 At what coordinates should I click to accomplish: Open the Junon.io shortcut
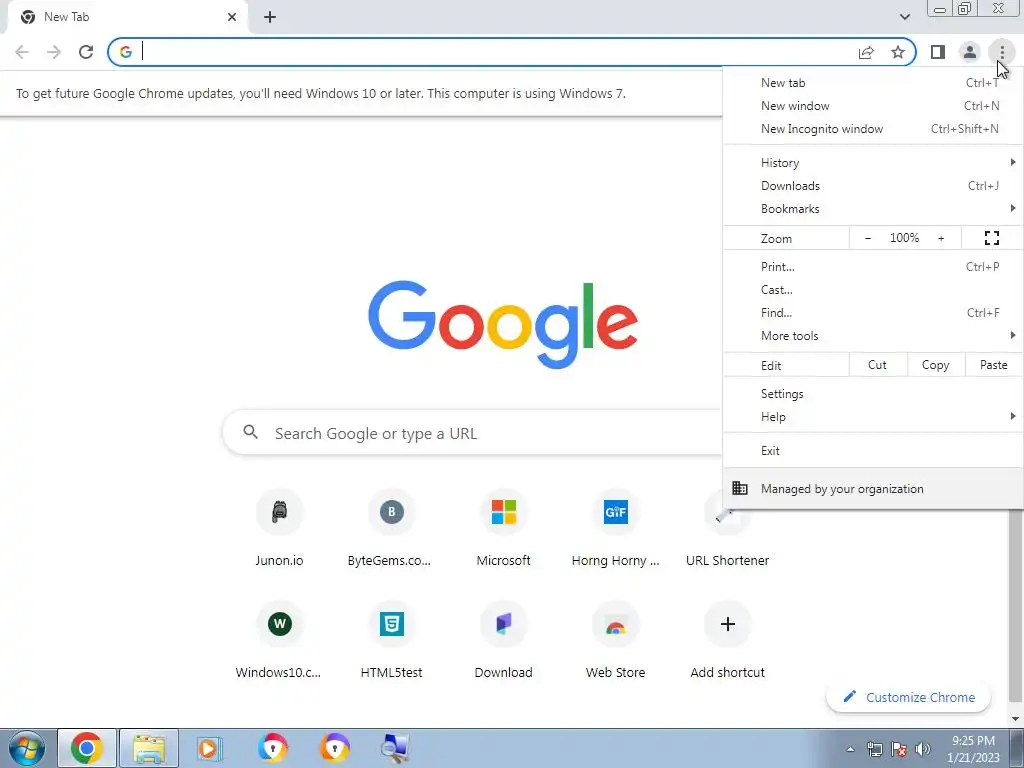click(x=279, y=529)
